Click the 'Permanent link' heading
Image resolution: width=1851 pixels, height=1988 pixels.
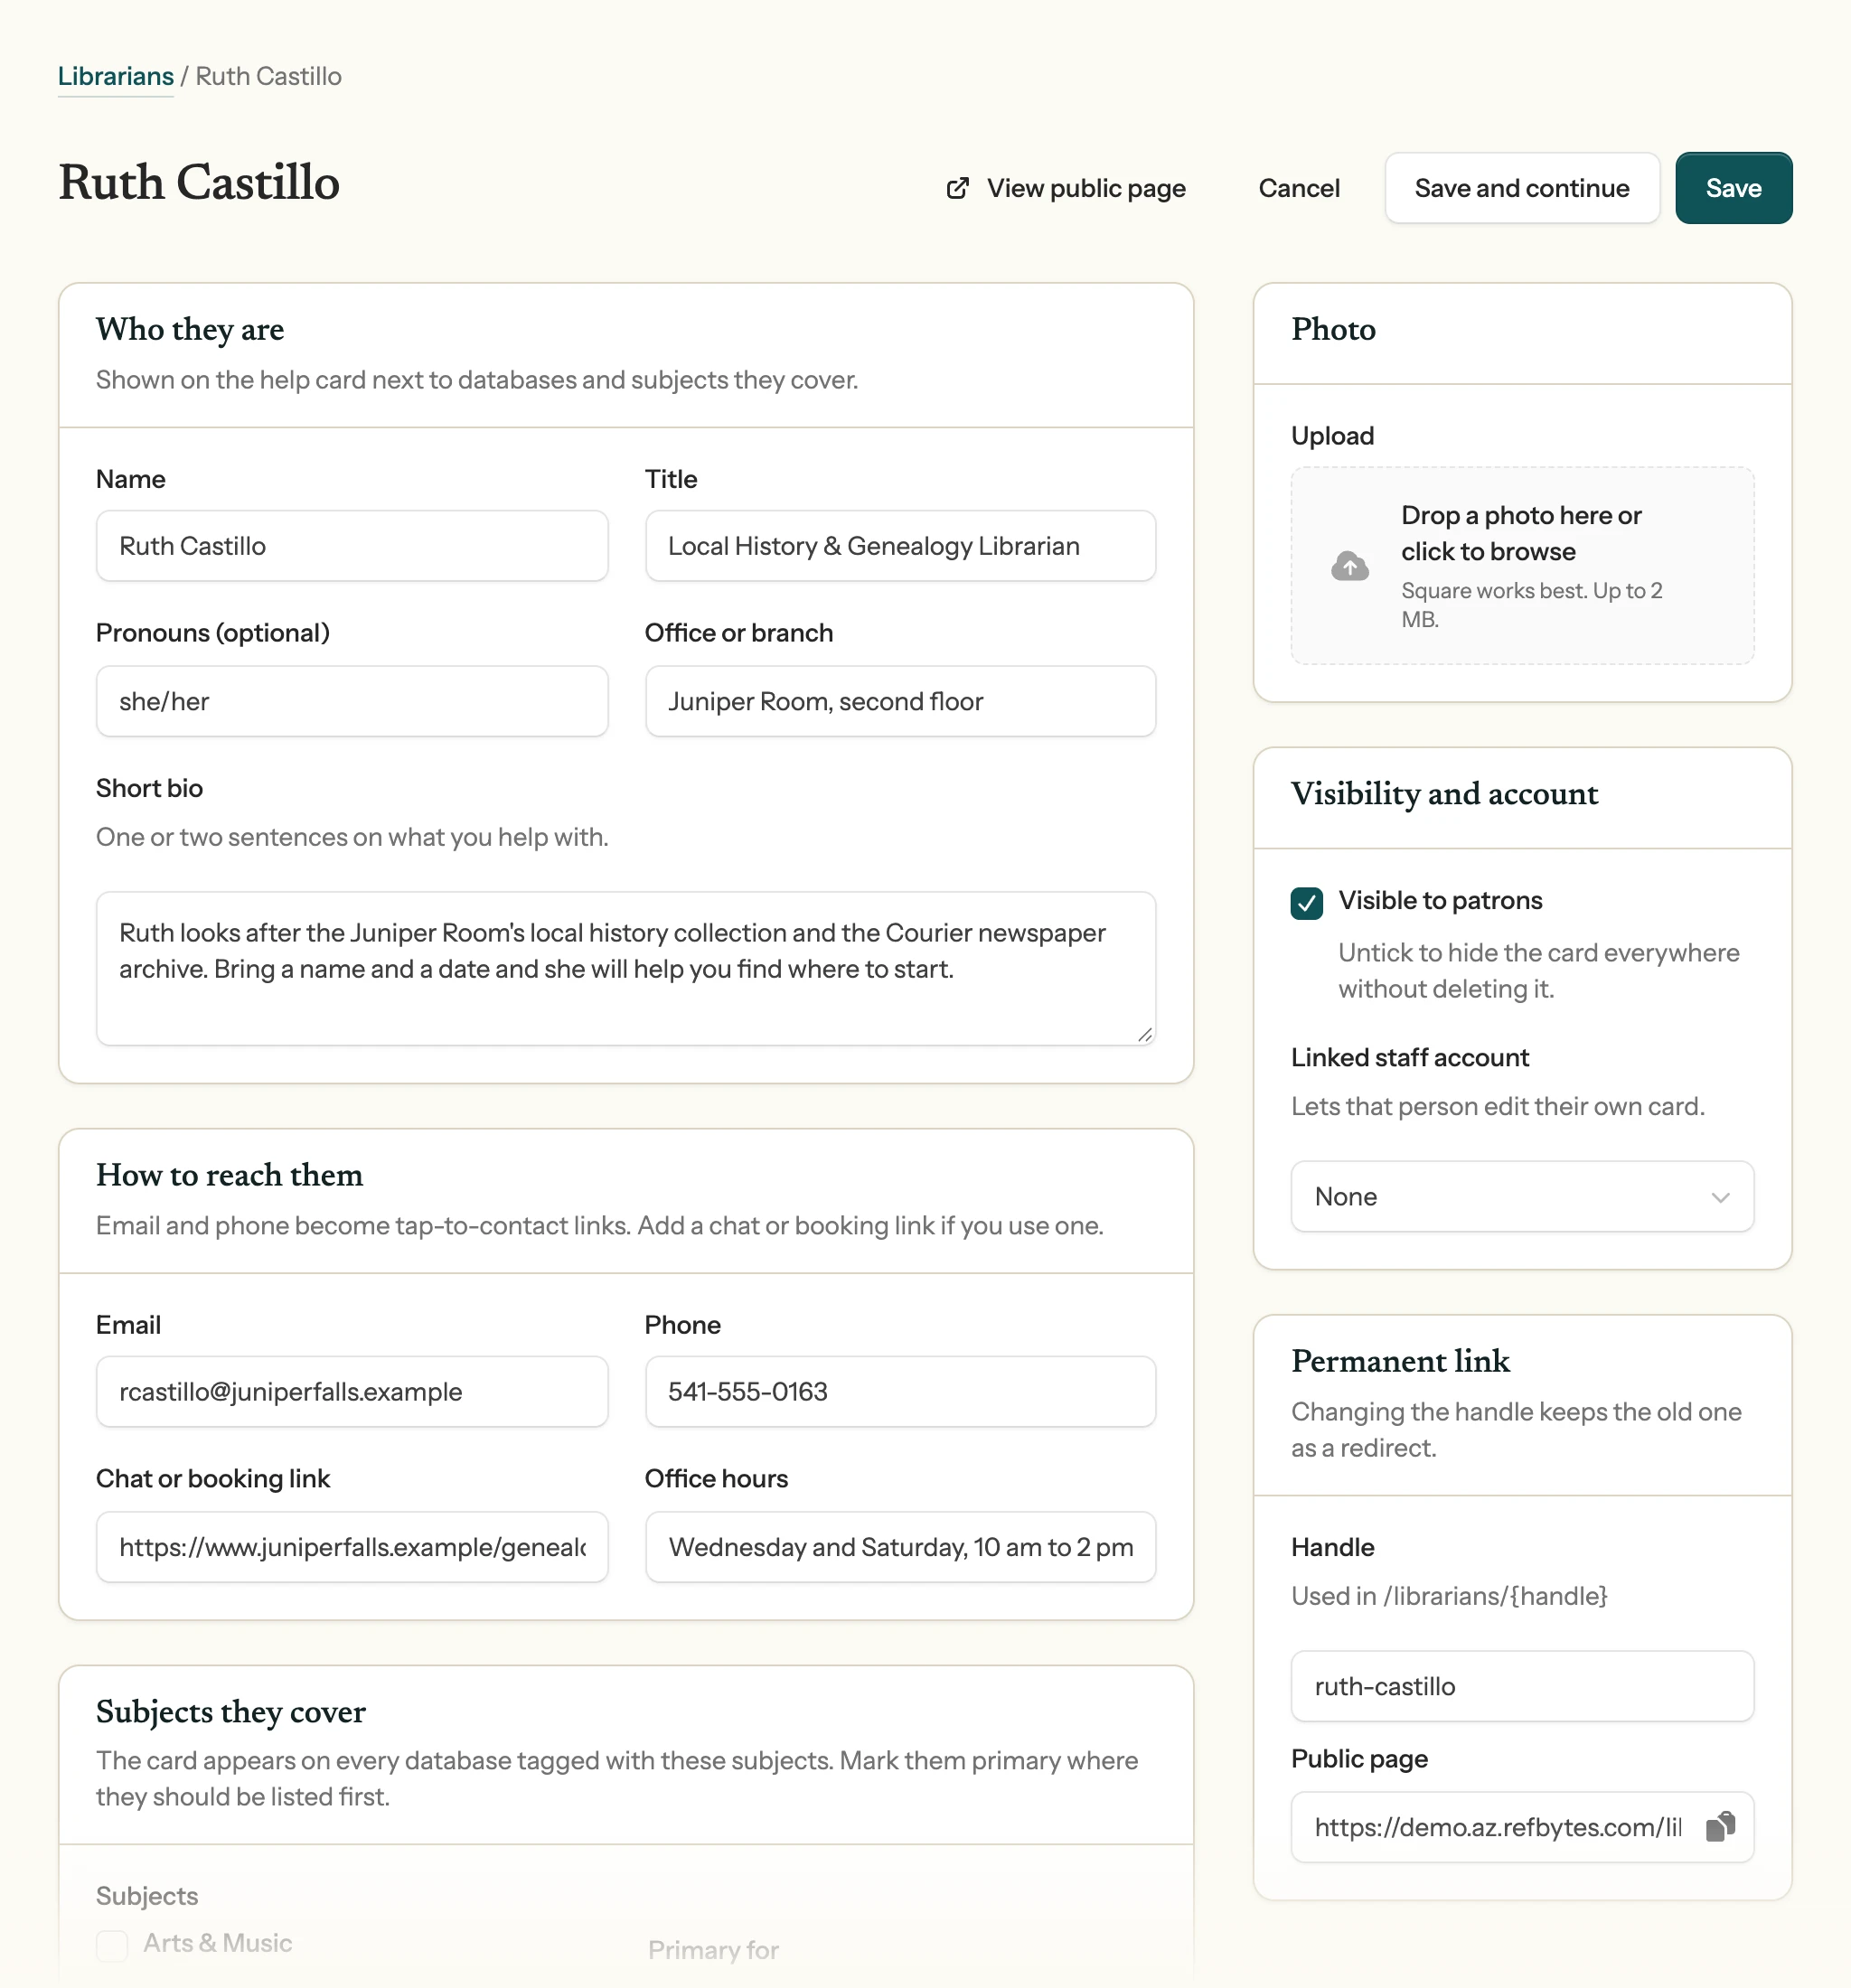[1400, 1361]
